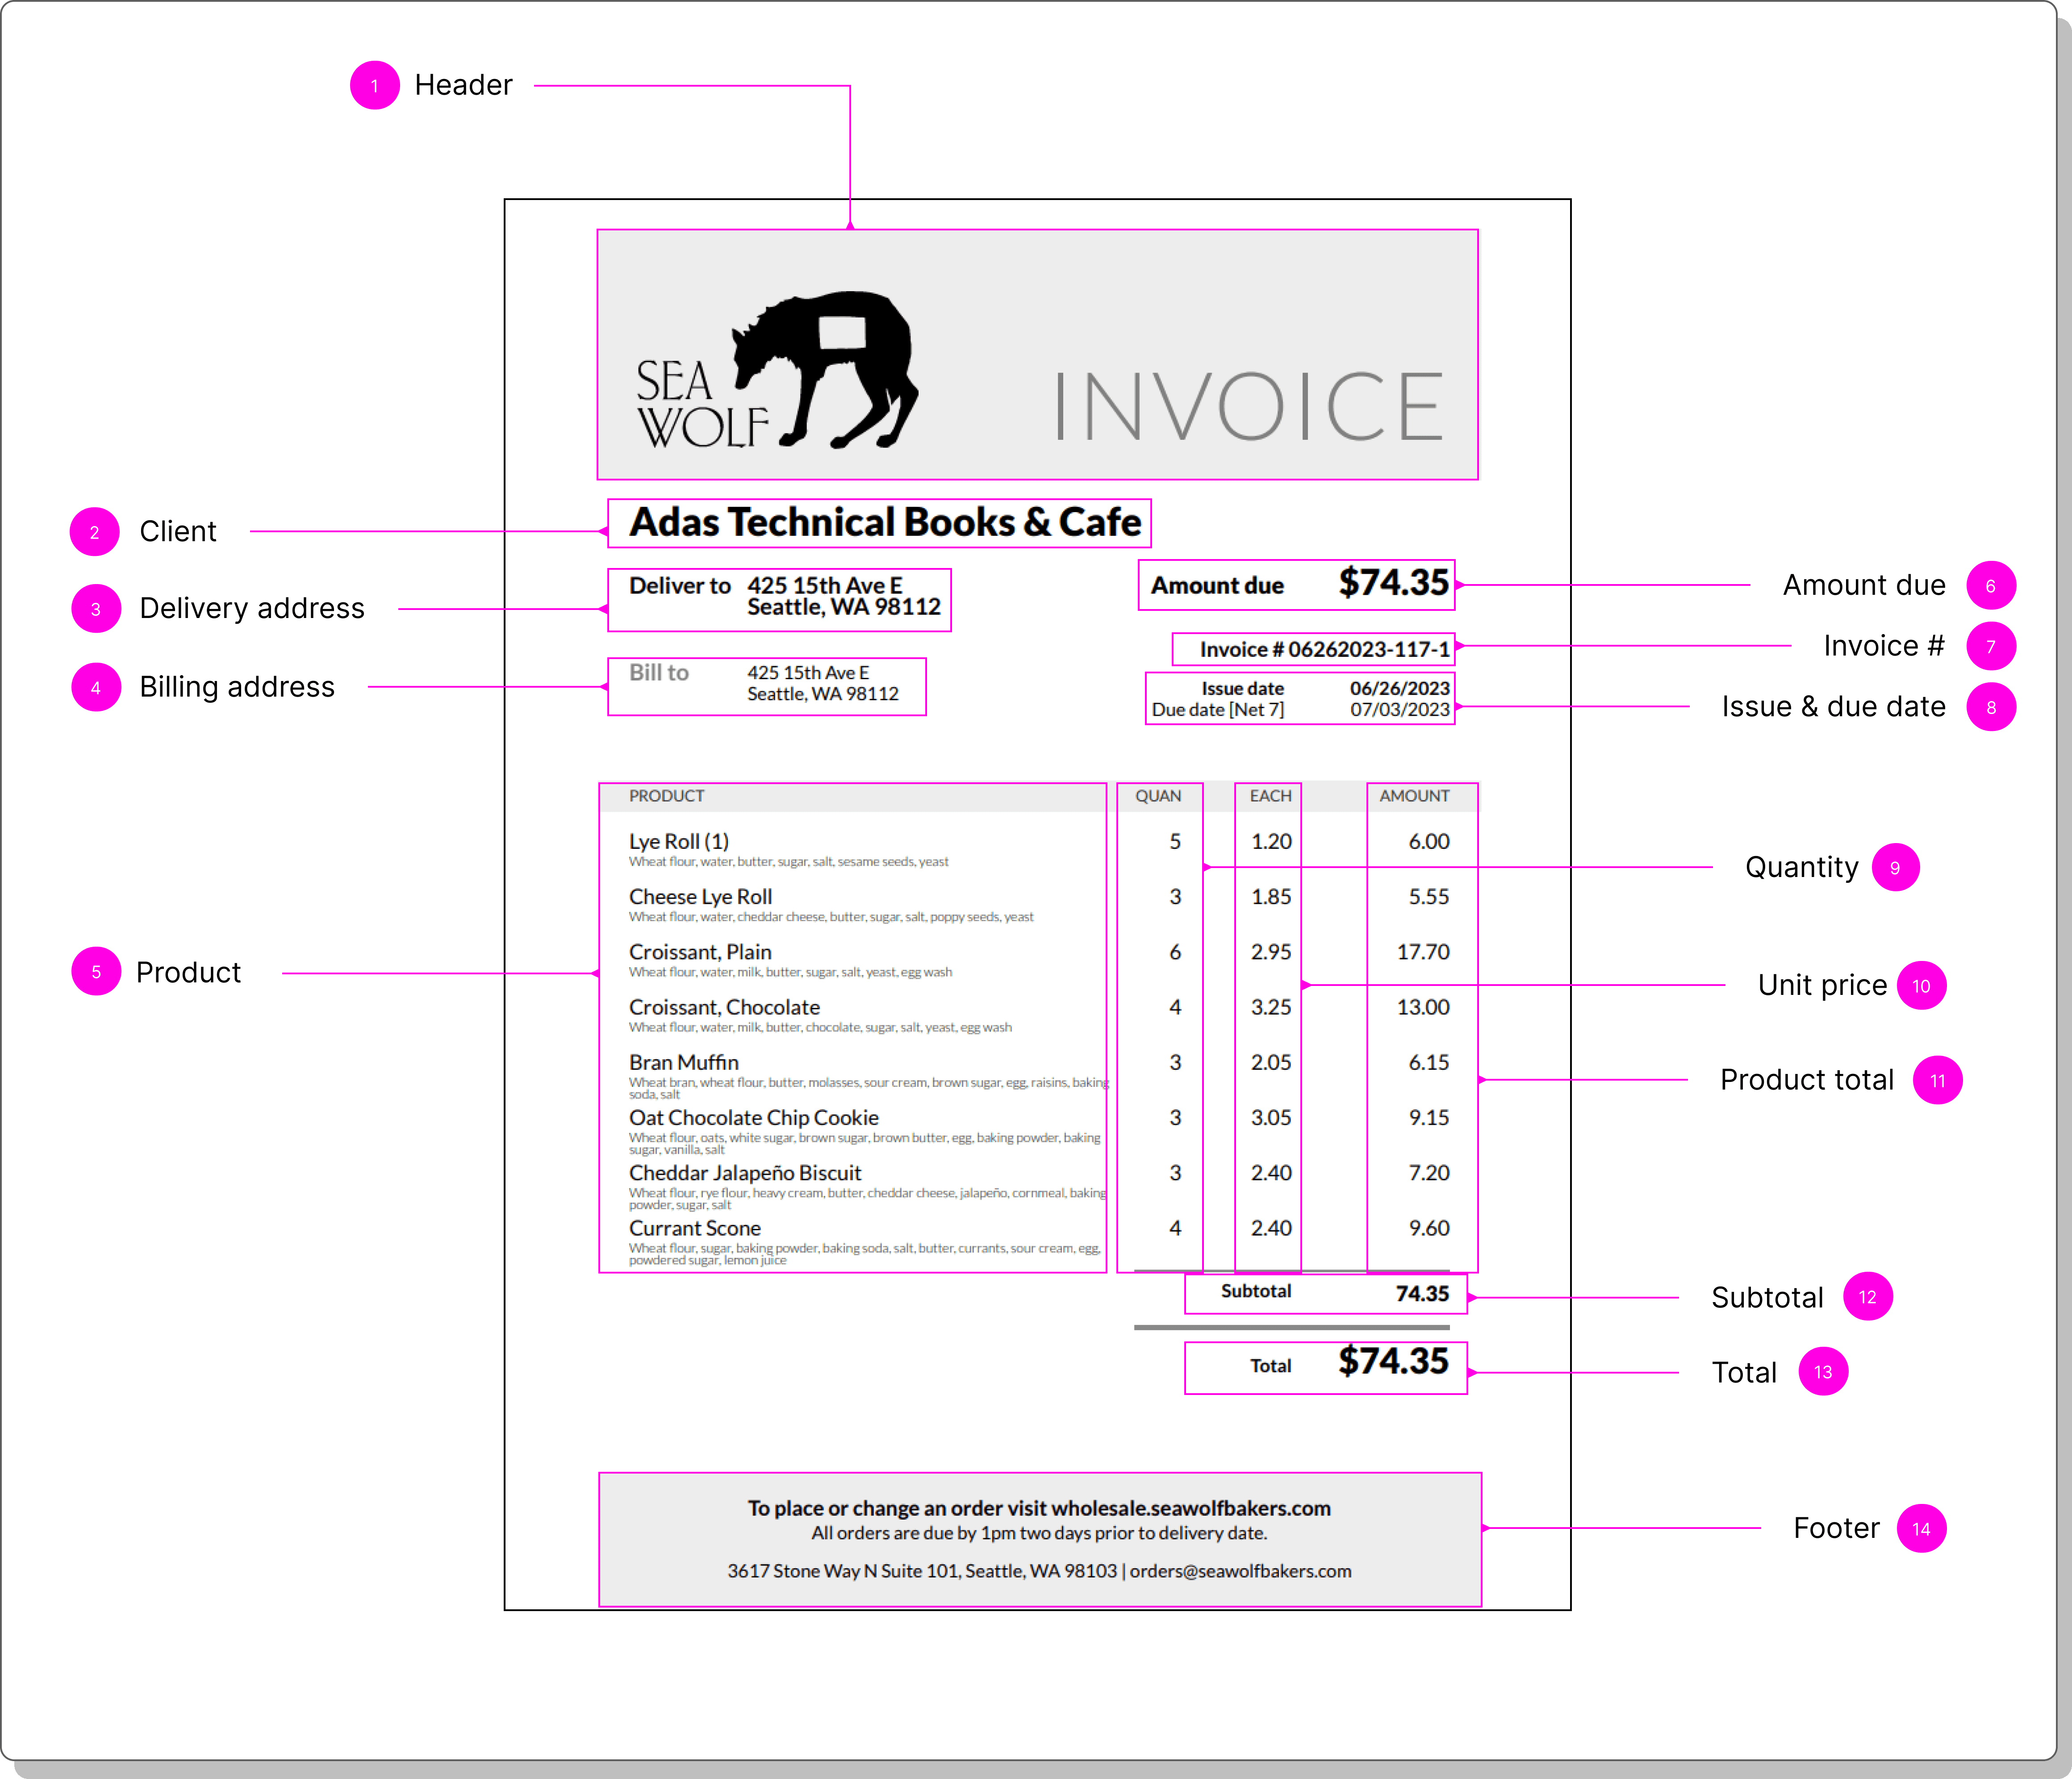Click the unit price 3.25 for Croissant, Chocolate
Image resolution: width=2072 pixels, height=1779 pixels.
pos(1271,1007)
